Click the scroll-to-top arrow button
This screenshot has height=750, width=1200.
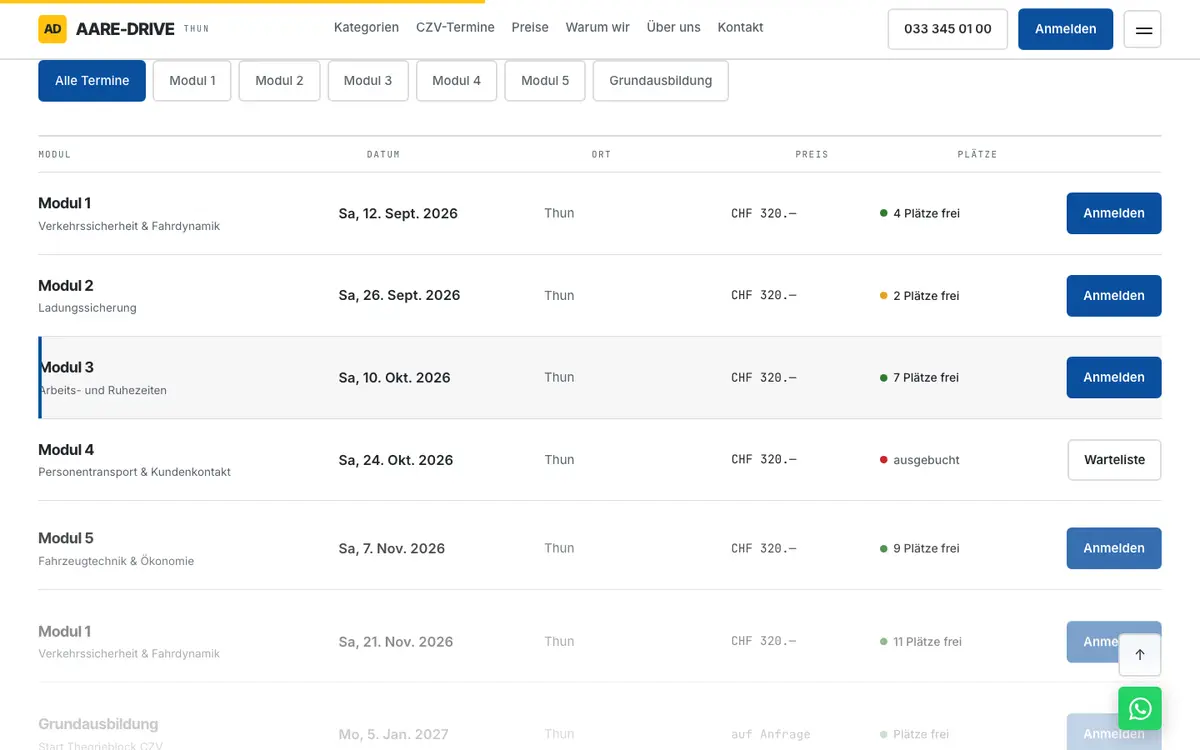point(1140,655)
